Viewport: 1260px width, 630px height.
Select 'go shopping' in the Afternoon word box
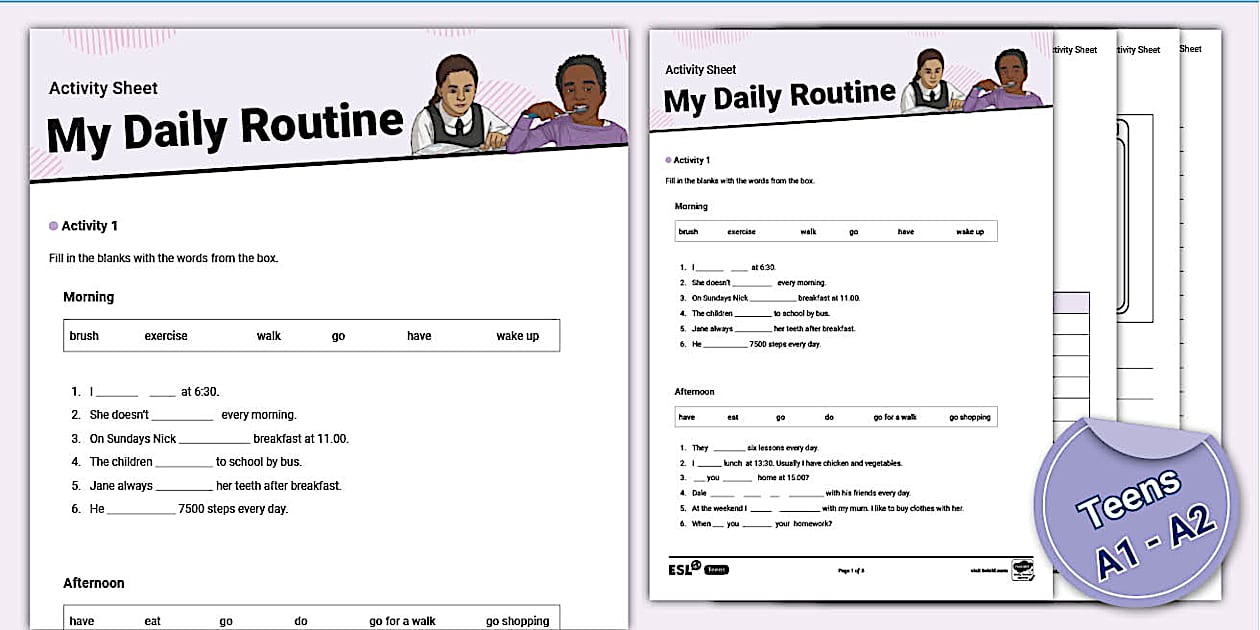point(518,620)
